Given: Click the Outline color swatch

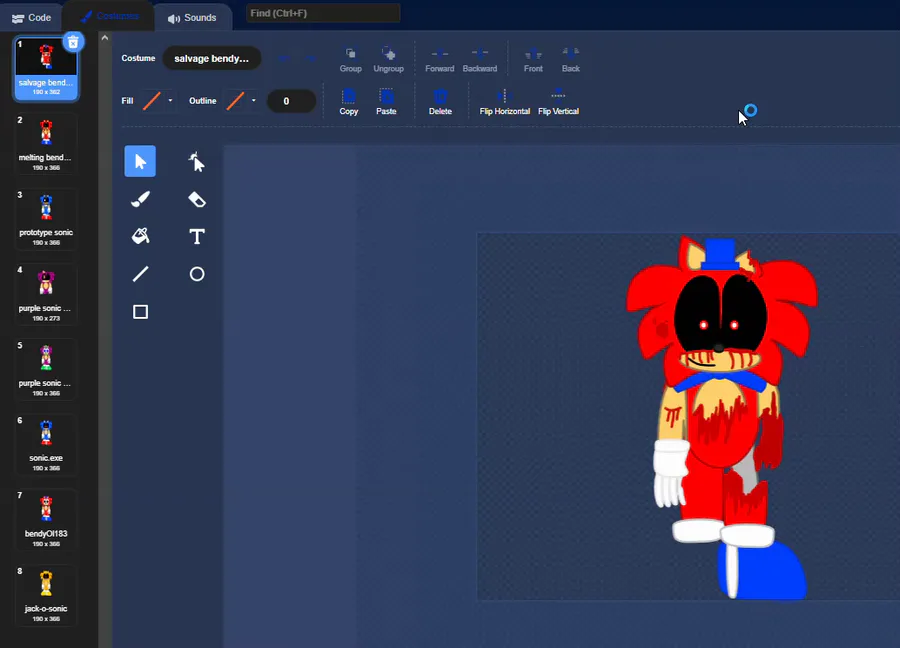Looking at the screenshot, I should 235,100.
